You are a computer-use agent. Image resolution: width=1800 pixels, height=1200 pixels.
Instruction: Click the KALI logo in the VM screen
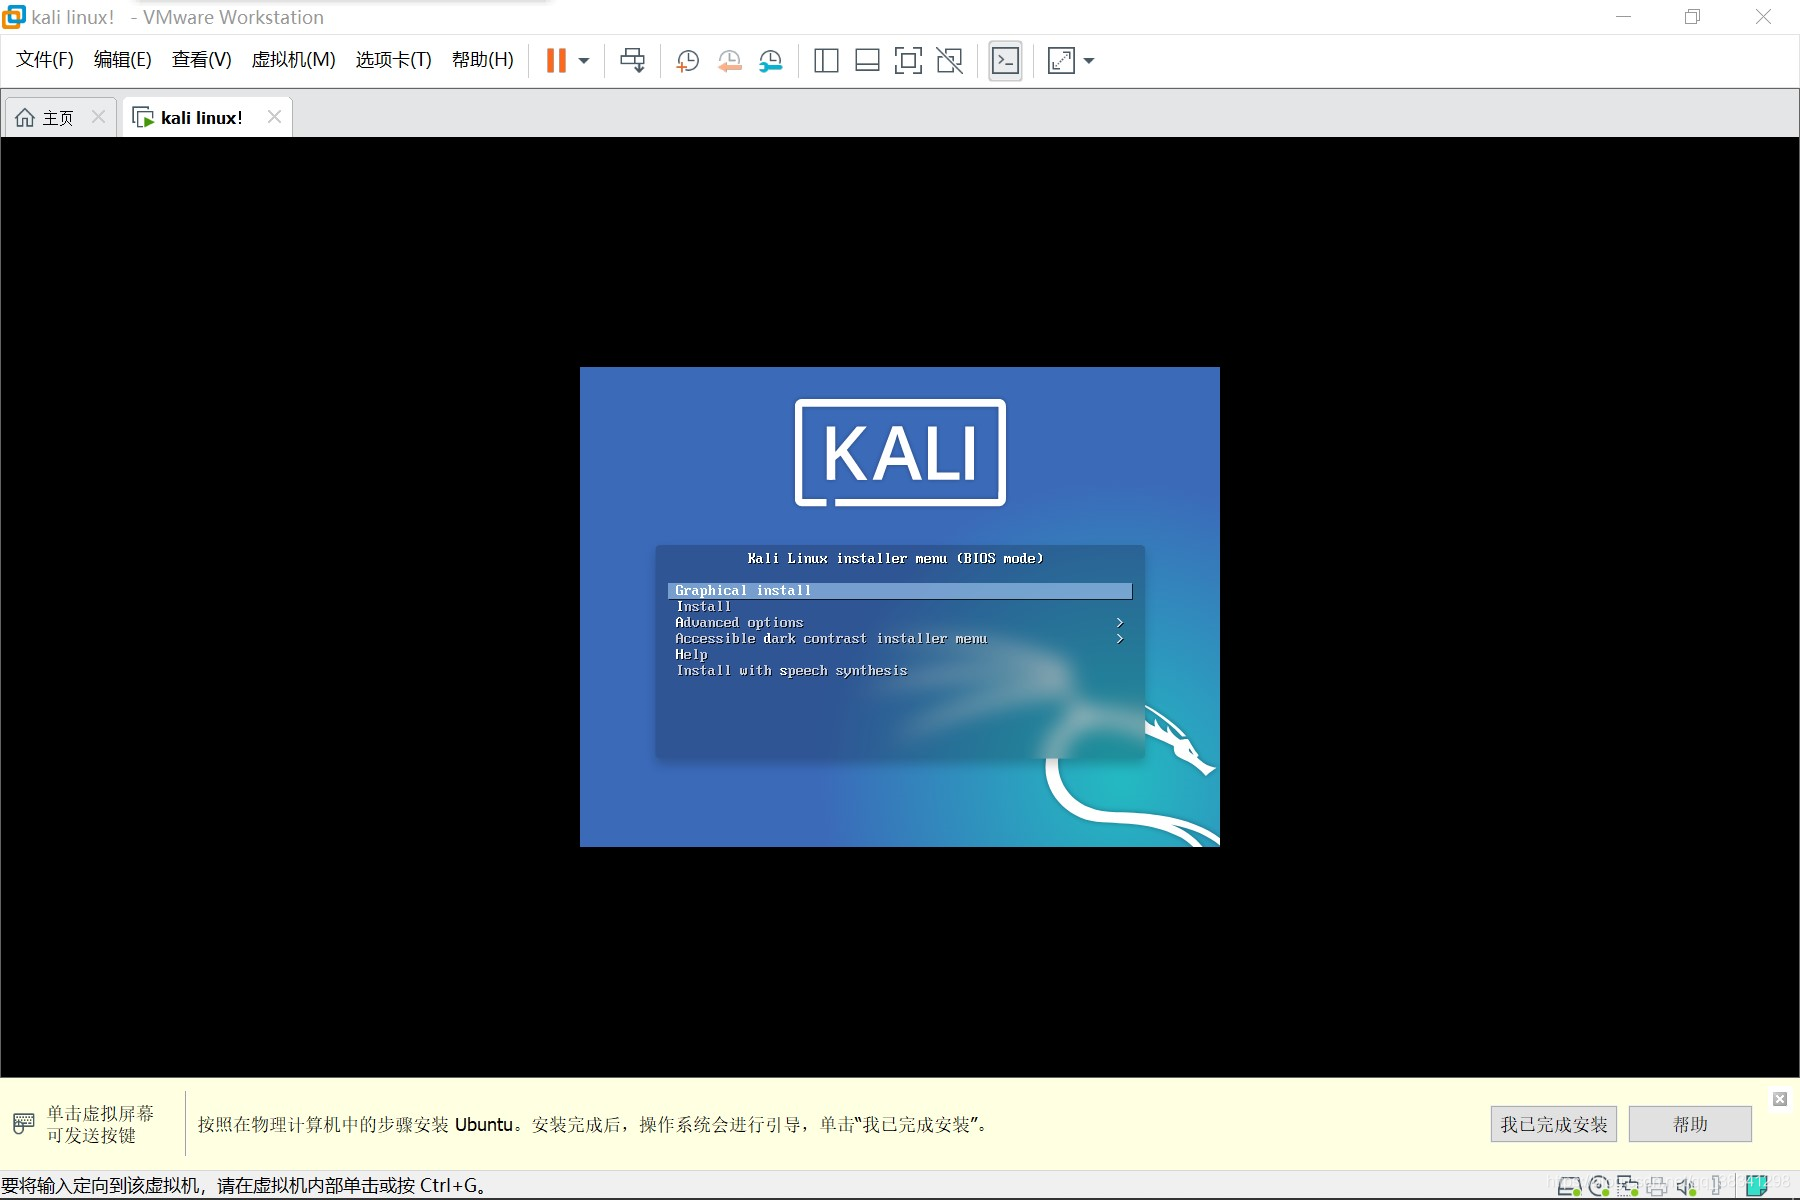point(900,453)
